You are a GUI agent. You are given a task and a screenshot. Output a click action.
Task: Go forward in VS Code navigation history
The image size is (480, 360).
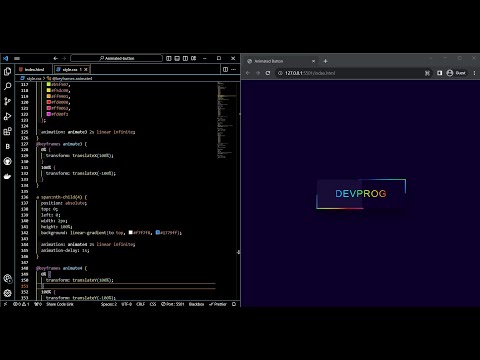point(64,58)
